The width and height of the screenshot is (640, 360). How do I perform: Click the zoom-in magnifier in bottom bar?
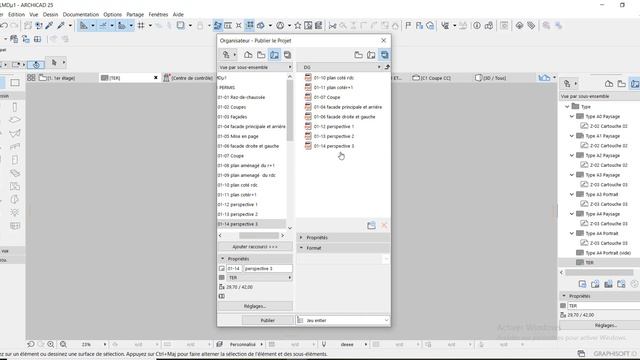click(51, 344)
